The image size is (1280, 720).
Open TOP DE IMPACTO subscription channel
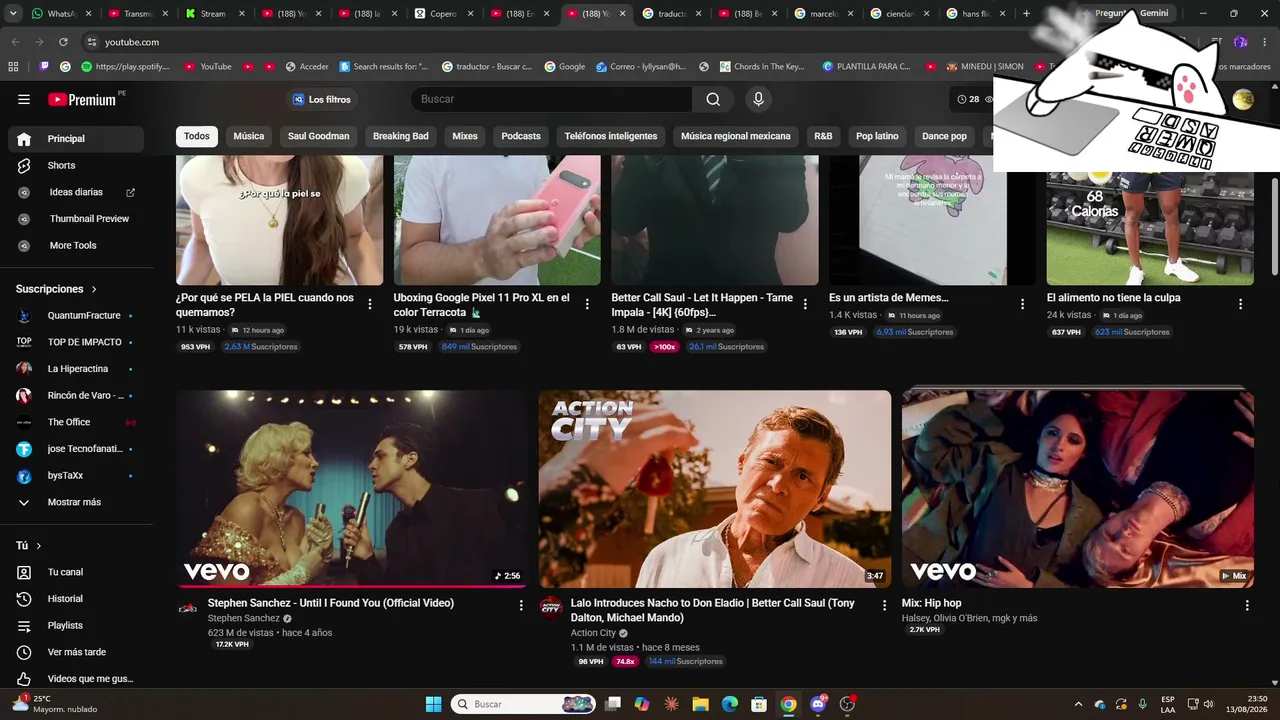pos(76,342)
